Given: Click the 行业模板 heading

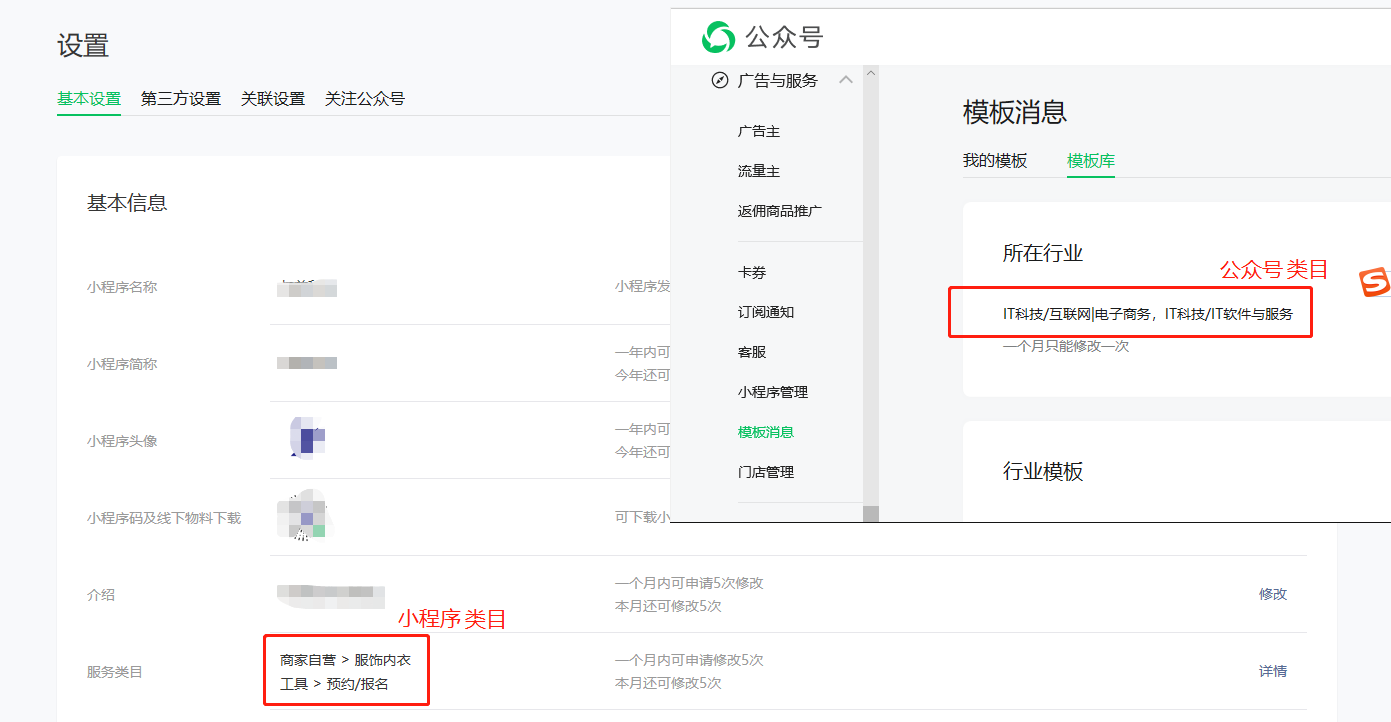Looking at the screenshot, I should 1043,471.
